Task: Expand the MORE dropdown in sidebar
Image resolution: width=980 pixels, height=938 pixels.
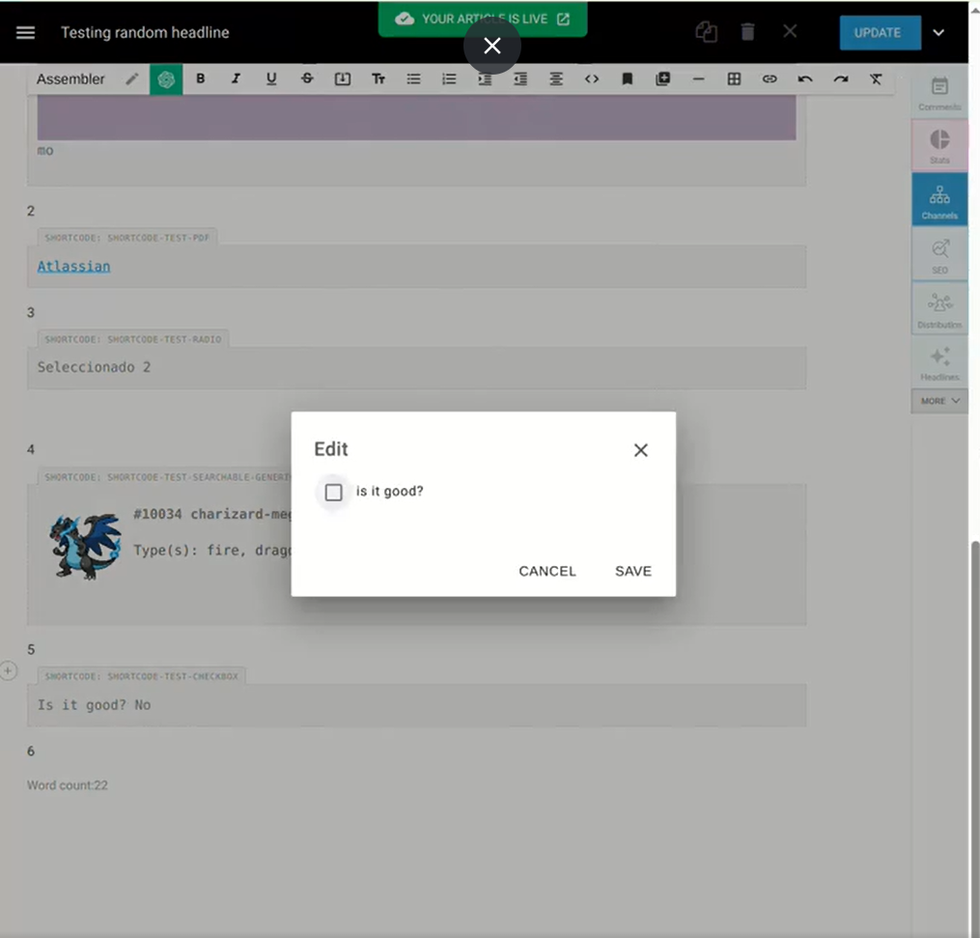Action: point(939,401)
